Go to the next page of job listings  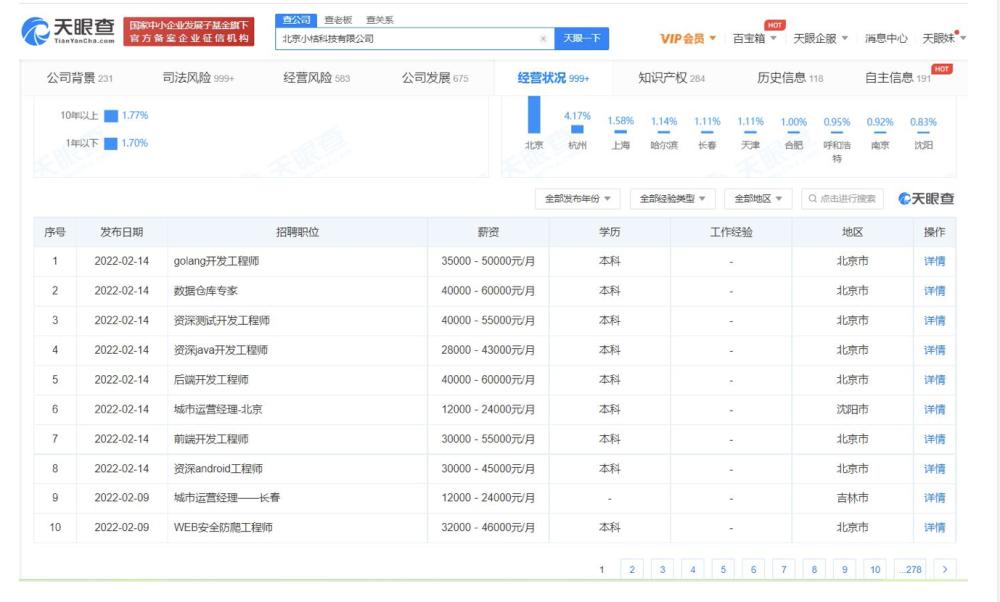coord(945,569)
